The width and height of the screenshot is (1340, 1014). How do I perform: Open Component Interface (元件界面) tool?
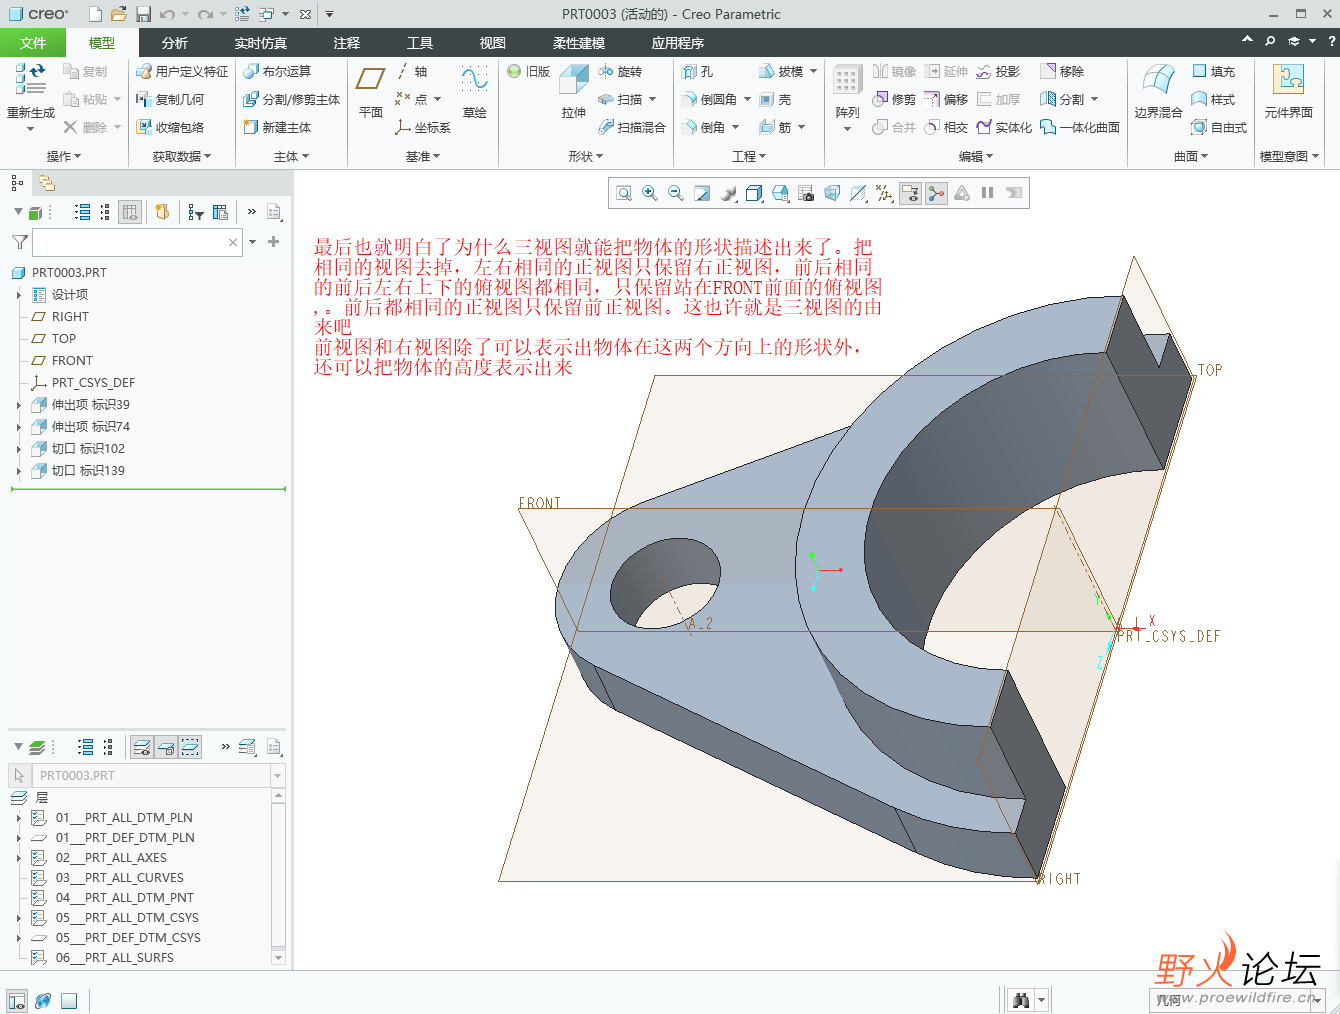point(1288,92)
